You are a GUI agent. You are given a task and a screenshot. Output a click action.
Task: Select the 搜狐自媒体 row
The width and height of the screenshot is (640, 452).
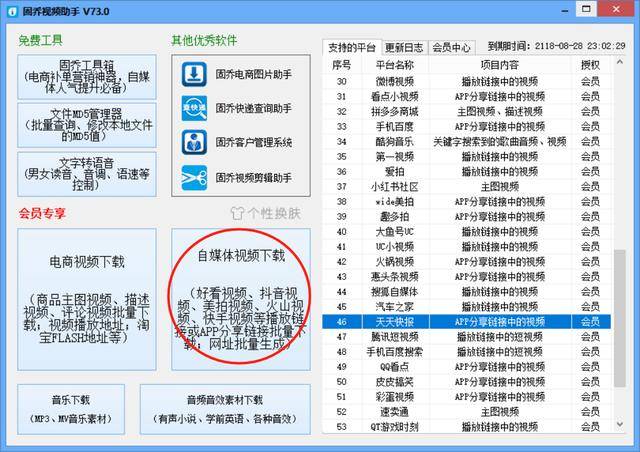467,292
